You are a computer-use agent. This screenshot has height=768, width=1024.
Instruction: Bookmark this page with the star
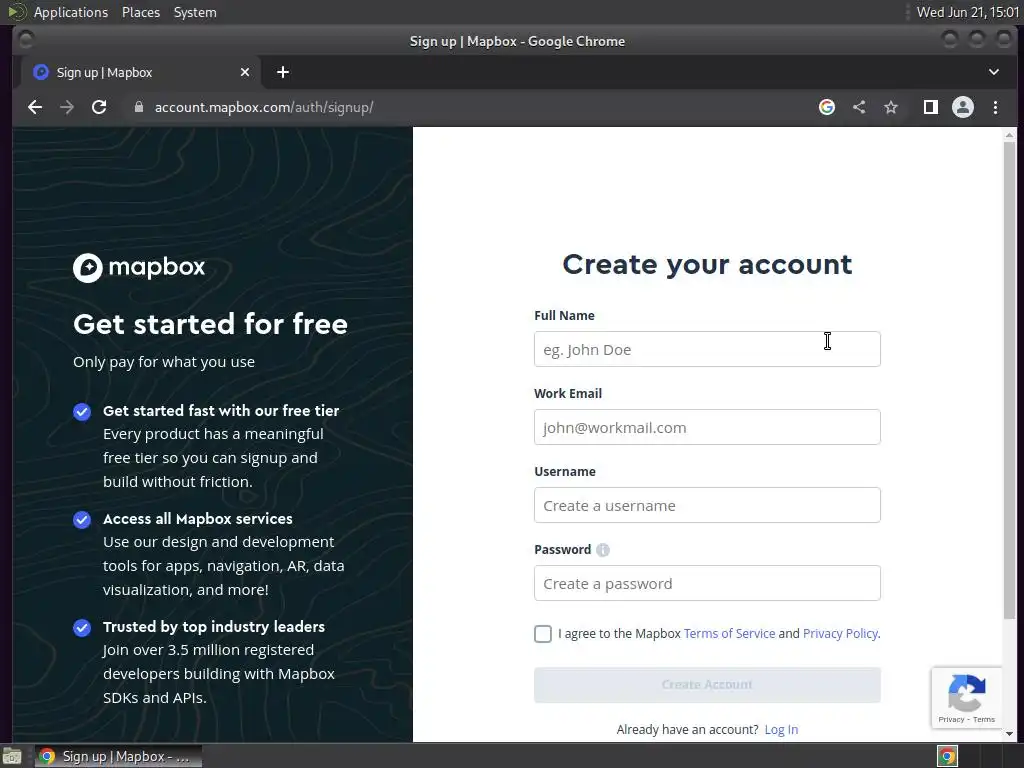tap(891, 107)
